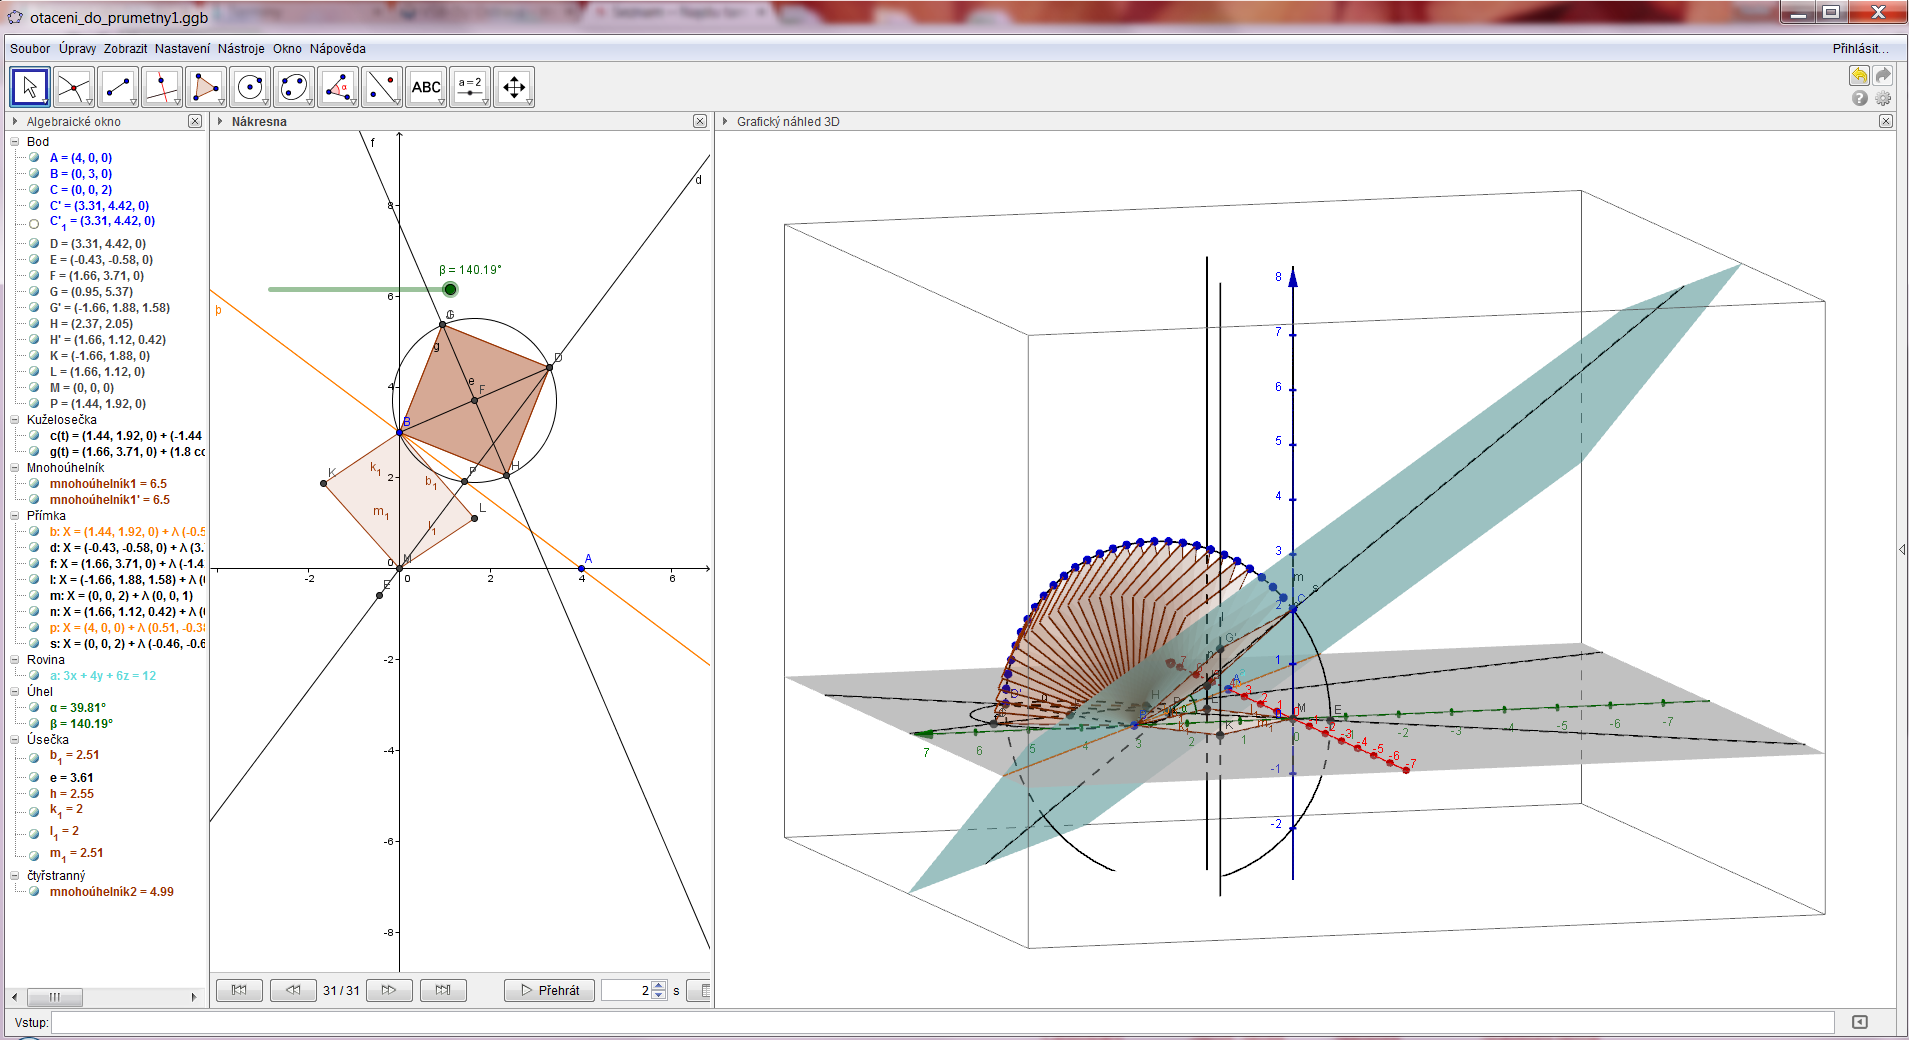Go to next construction step
1909x1040 pixels.
pos(389,990)
